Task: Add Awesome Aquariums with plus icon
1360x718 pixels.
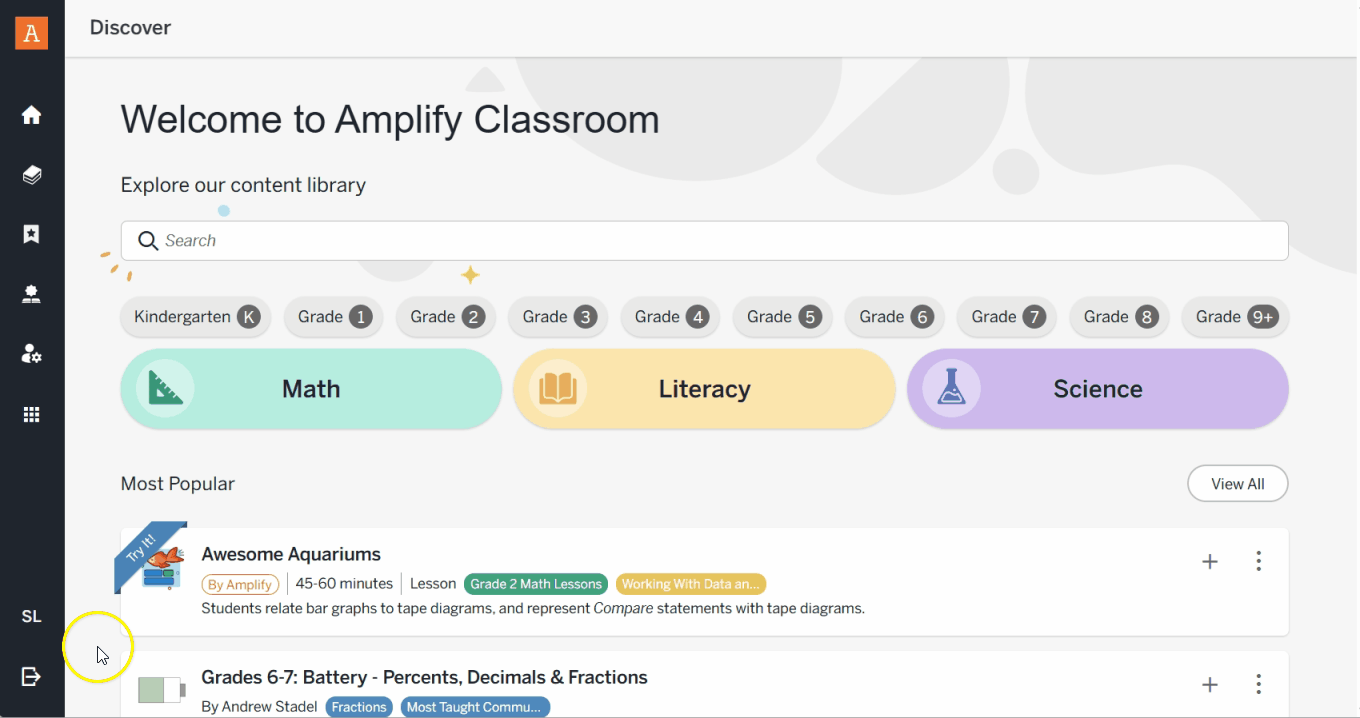Action: point(1210,561)
